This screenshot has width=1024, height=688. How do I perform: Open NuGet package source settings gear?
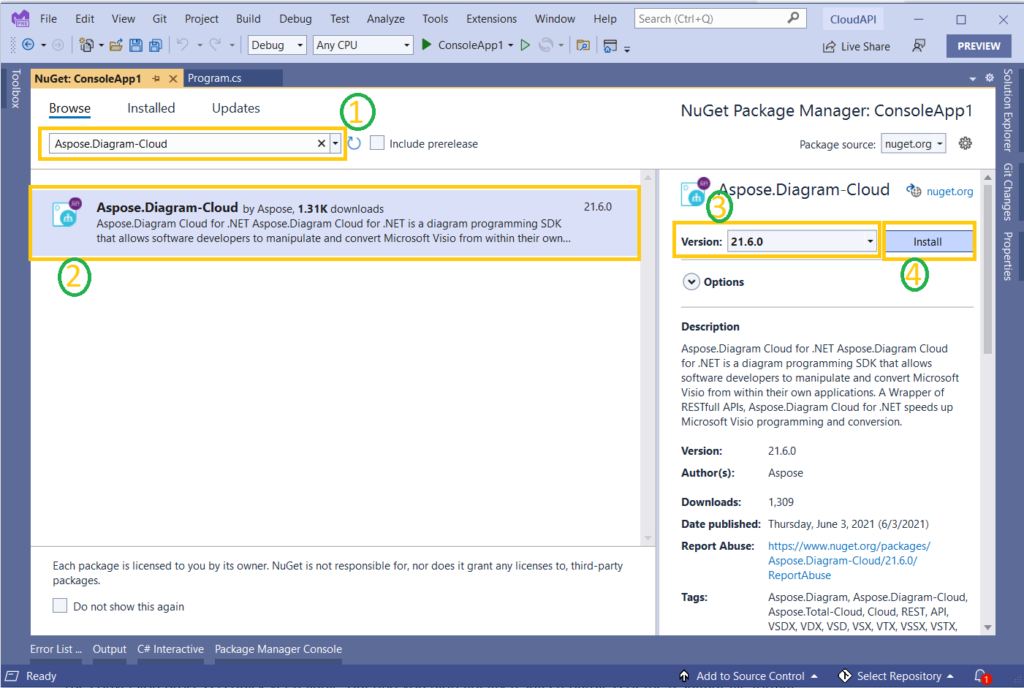(965, 144)
